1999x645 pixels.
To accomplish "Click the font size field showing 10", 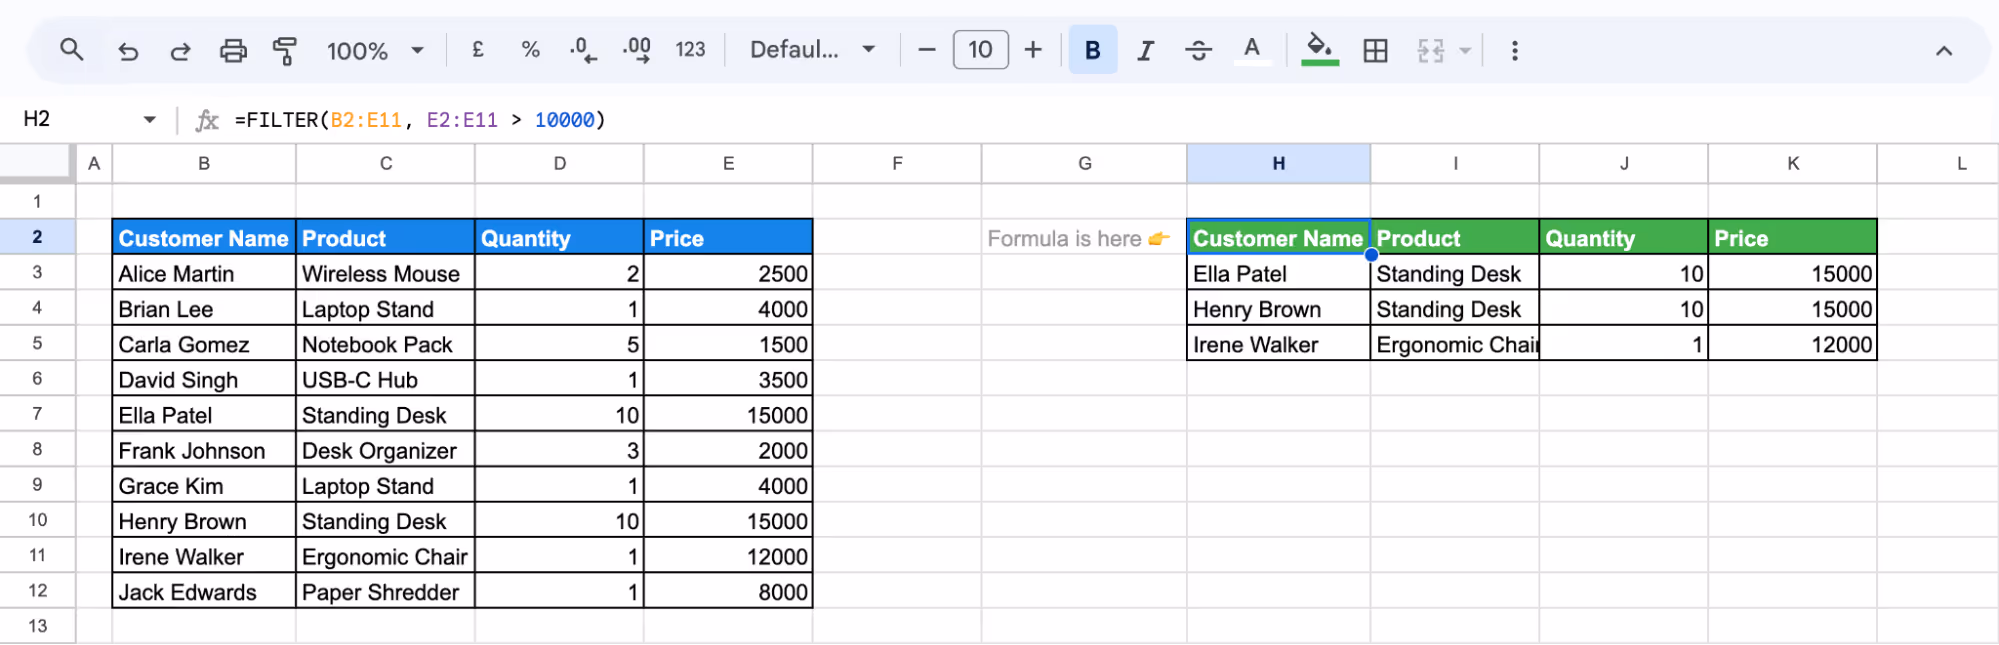I will 981,49.
